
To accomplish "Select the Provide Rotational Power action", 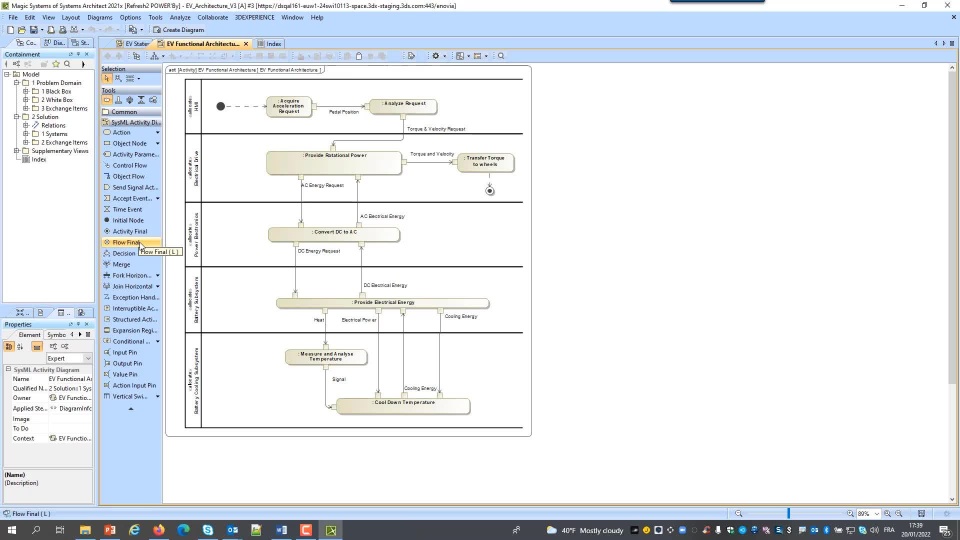I will click(x=334, y=163).
